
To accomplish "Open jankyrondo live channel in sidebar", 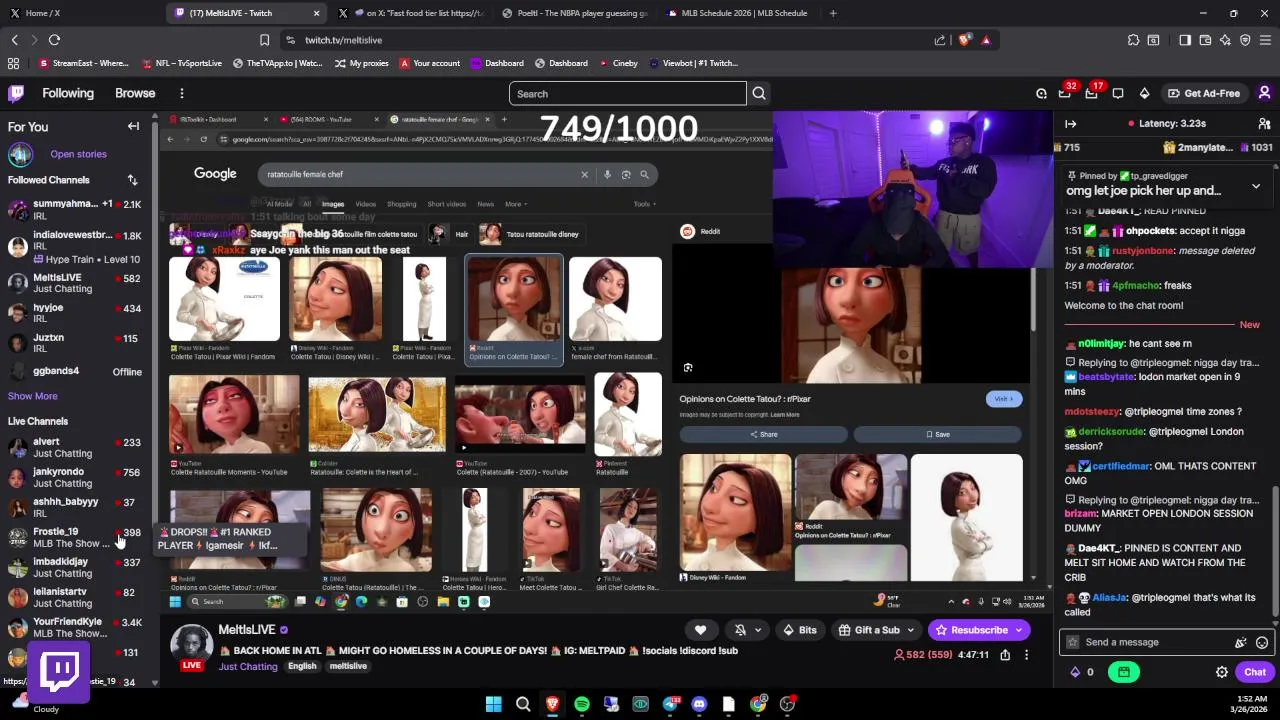I will pos(75,477).
